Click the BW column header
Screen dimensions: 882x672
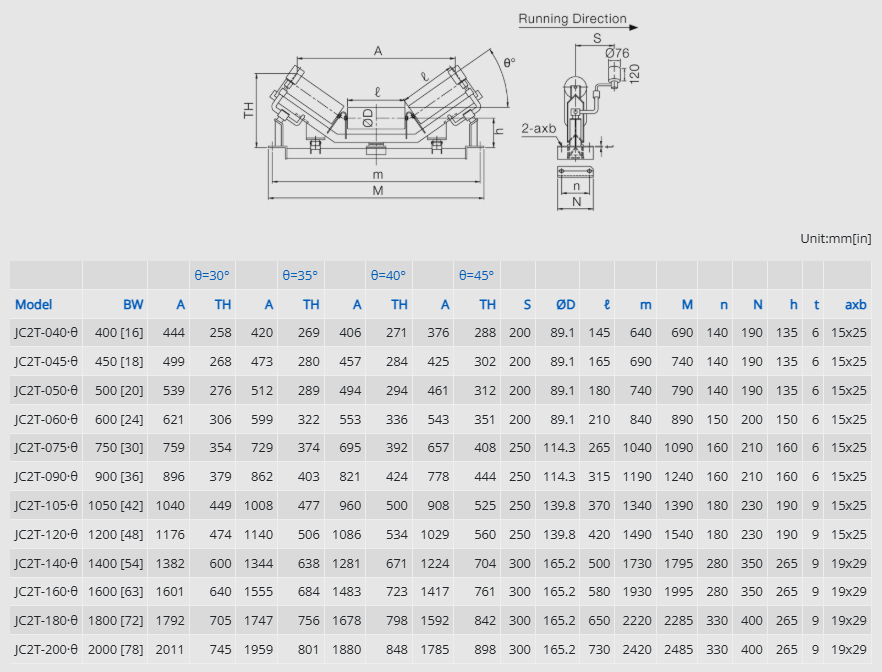(x=133, y=304)
